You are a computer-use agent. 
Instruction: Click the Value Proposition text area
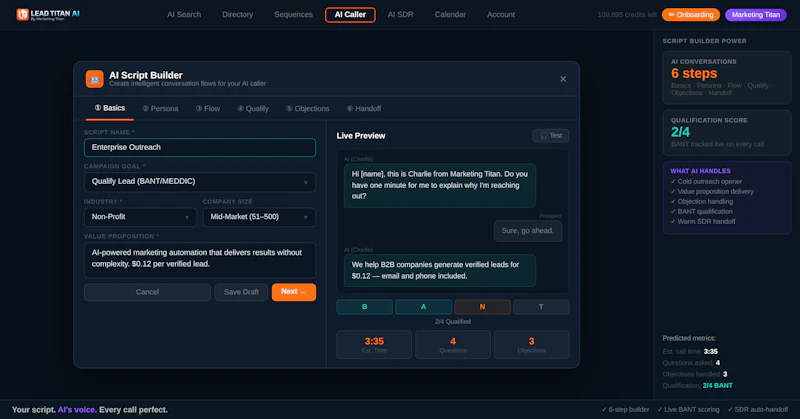(200, 259)
